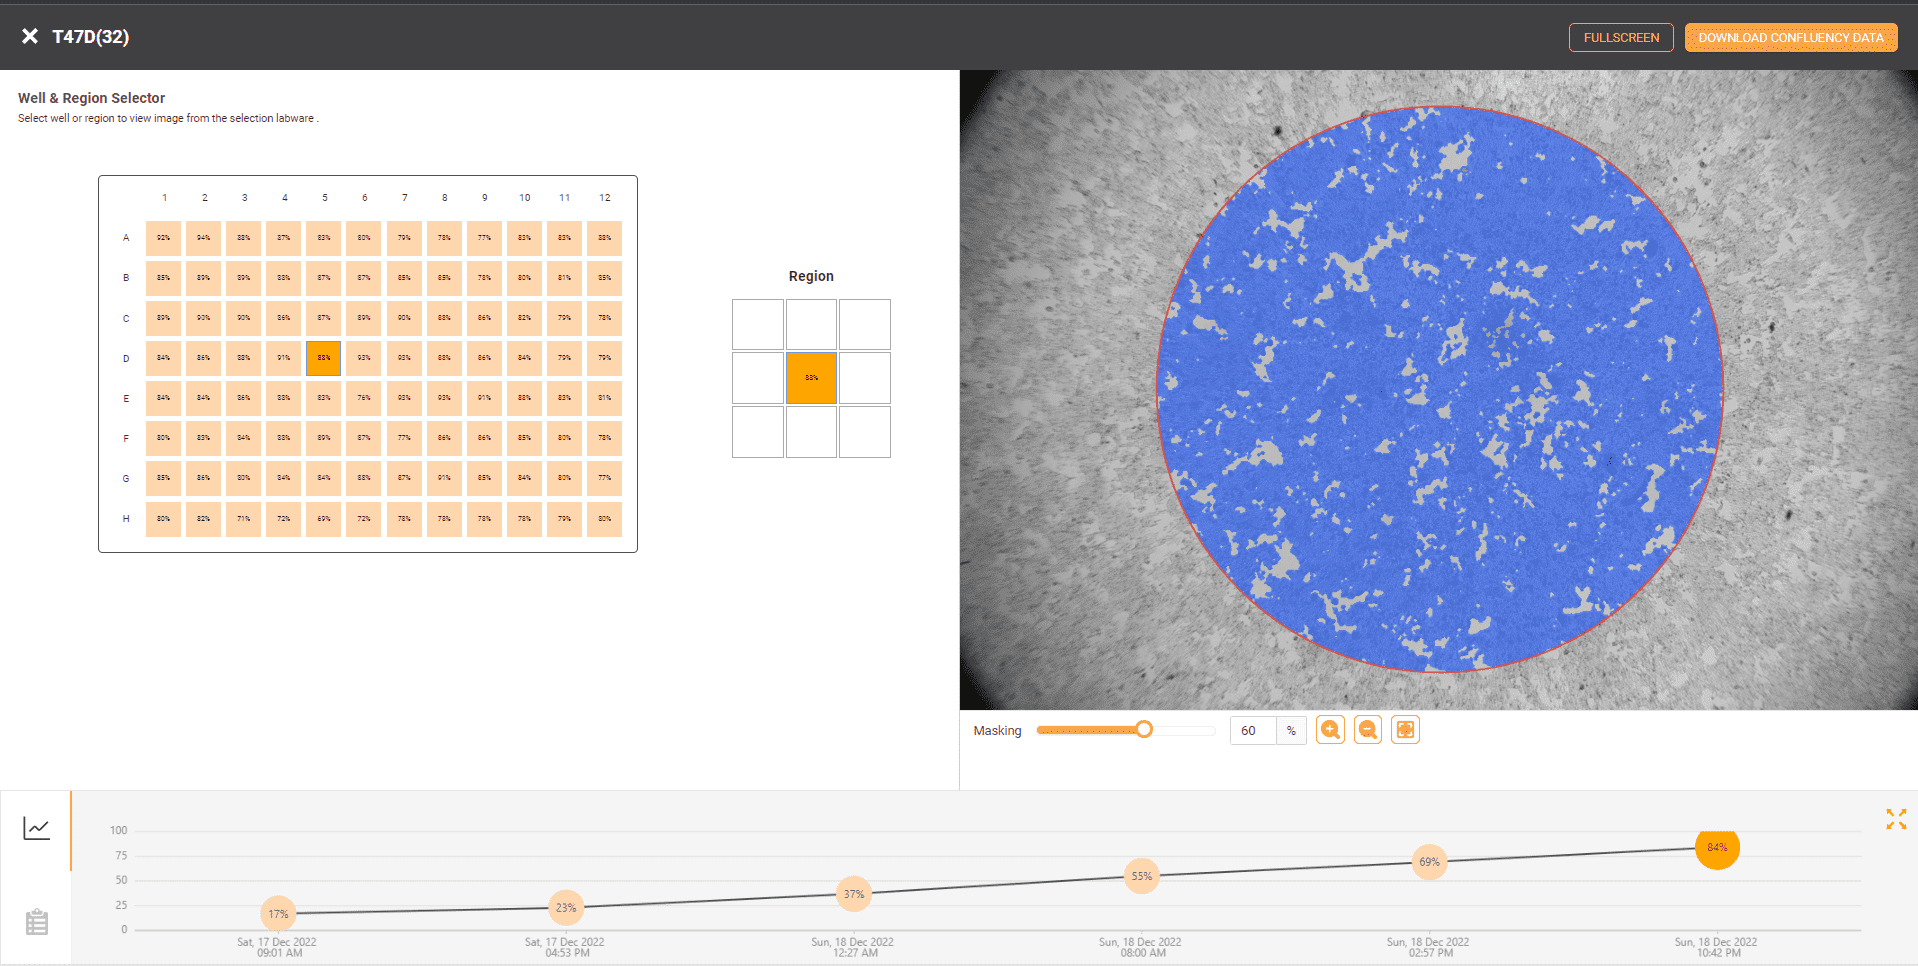The width and height of the screenshot is (1918, 966).
Task: Click the 55% timeline data point
Action: (x=1141, y=876)
